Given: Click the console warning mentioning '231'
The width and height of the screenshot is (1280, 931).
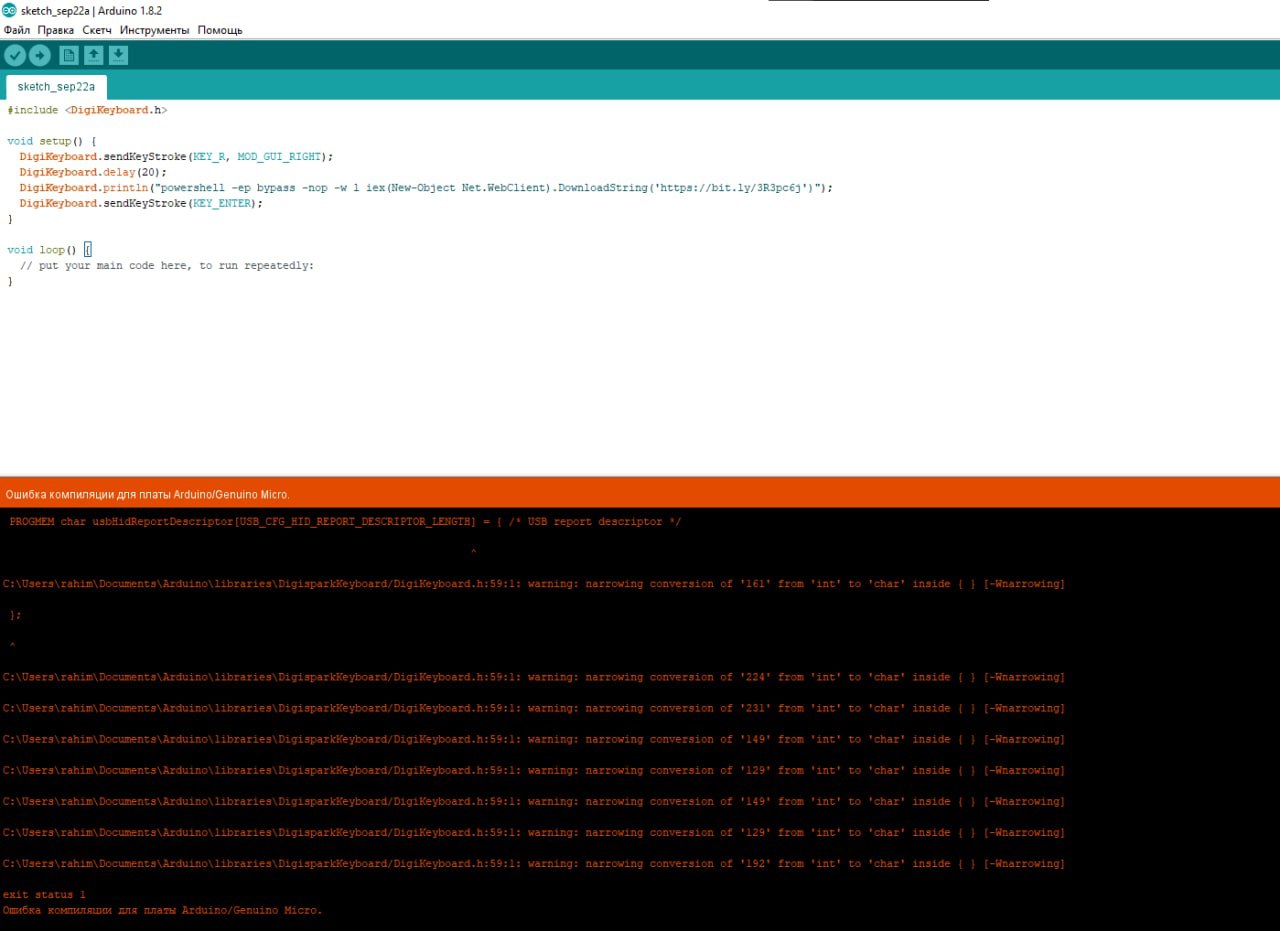Looking at the screenshot, I should pos(534,709).
